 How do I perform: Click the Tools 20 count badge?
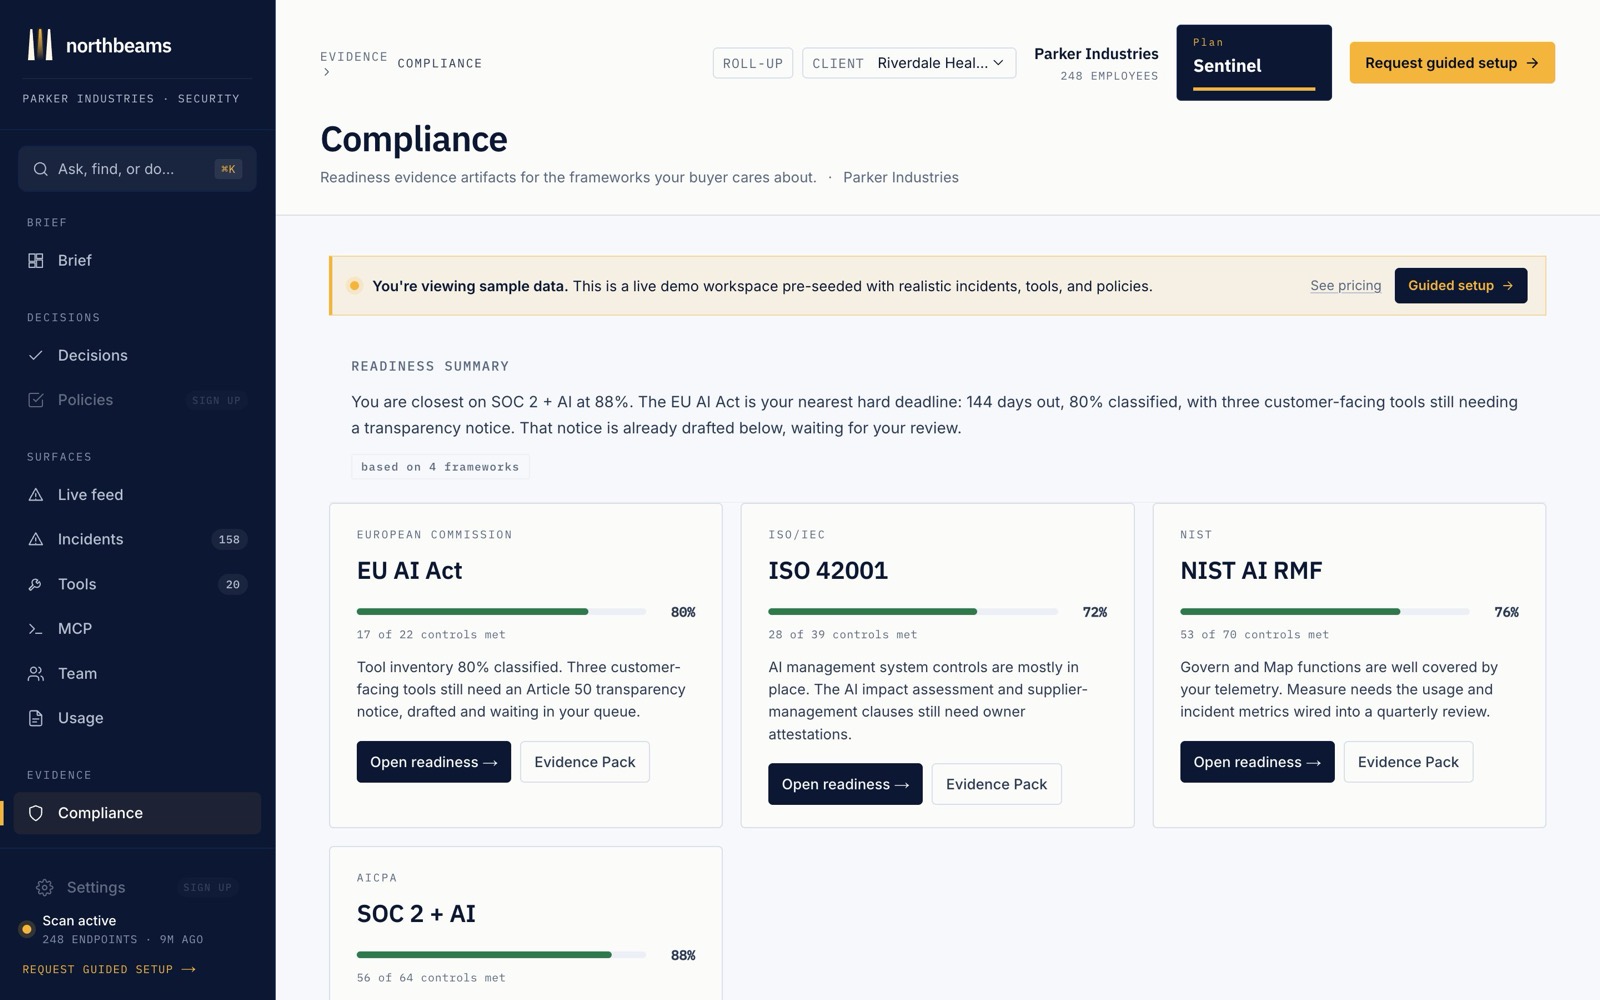232,585
